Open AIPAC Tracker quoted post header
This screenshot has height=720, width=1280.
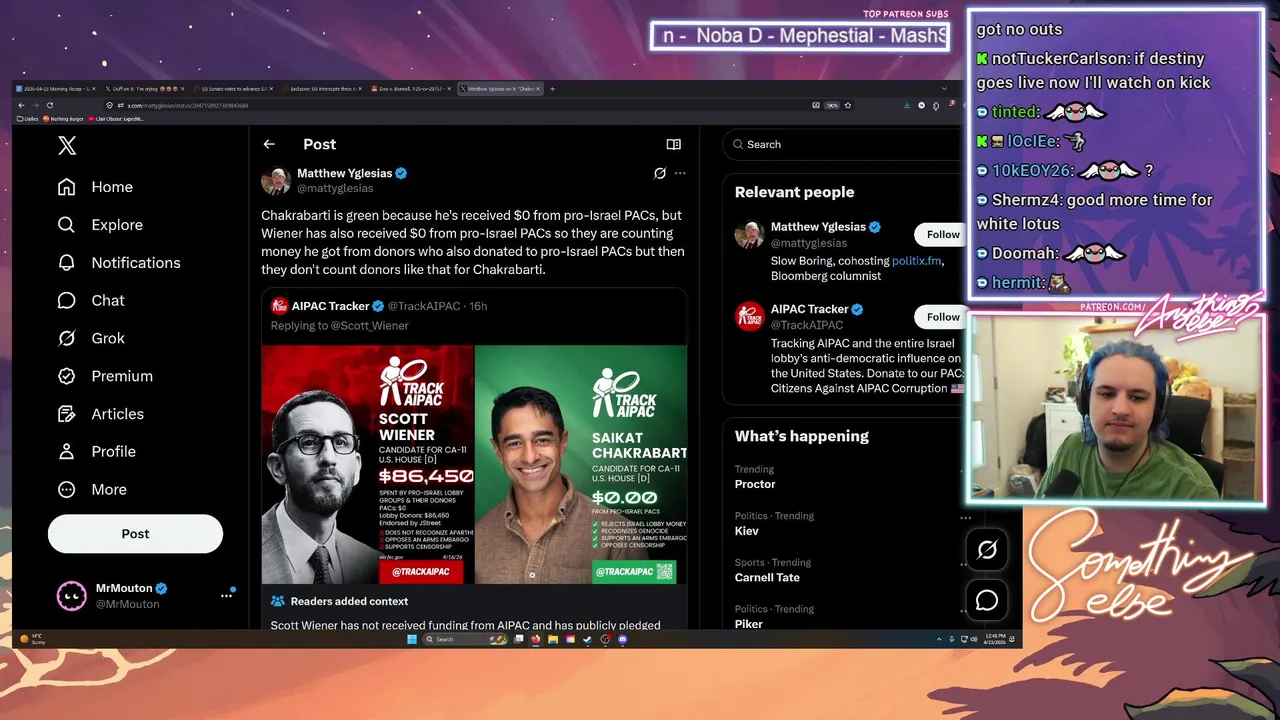[379, 306]
